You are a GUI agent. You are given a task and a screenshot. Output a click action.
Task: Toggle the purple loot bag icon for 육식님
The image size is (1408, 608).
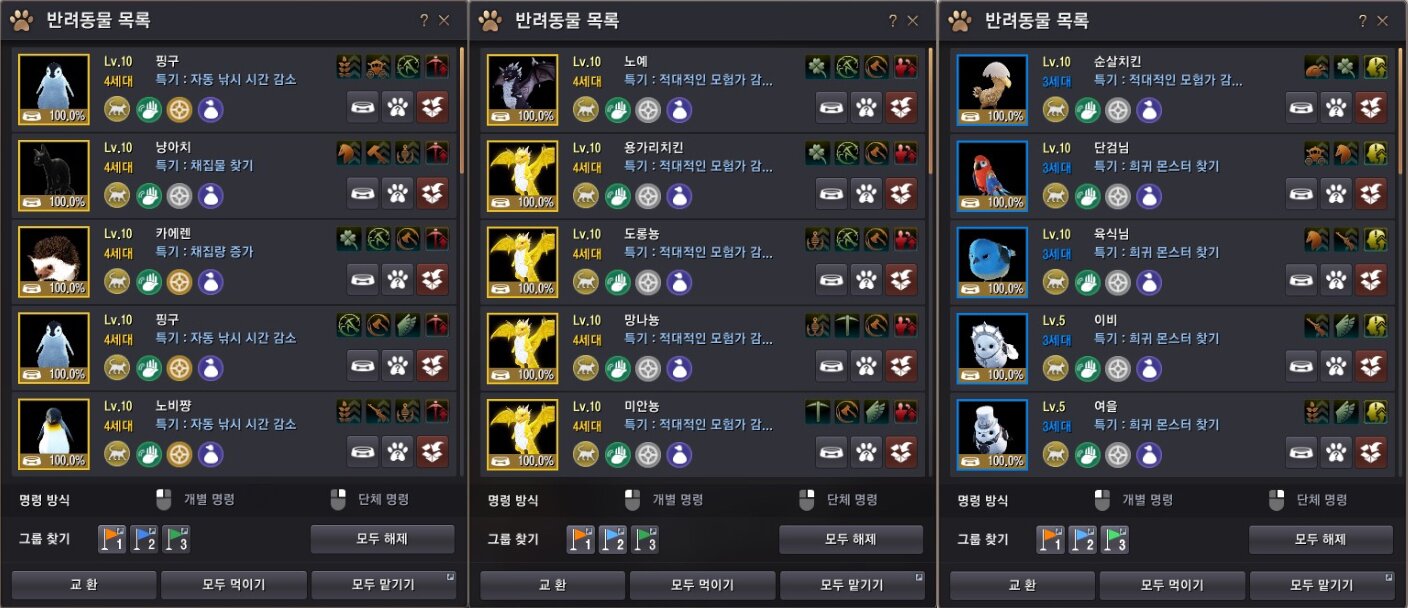point(1149,282)
